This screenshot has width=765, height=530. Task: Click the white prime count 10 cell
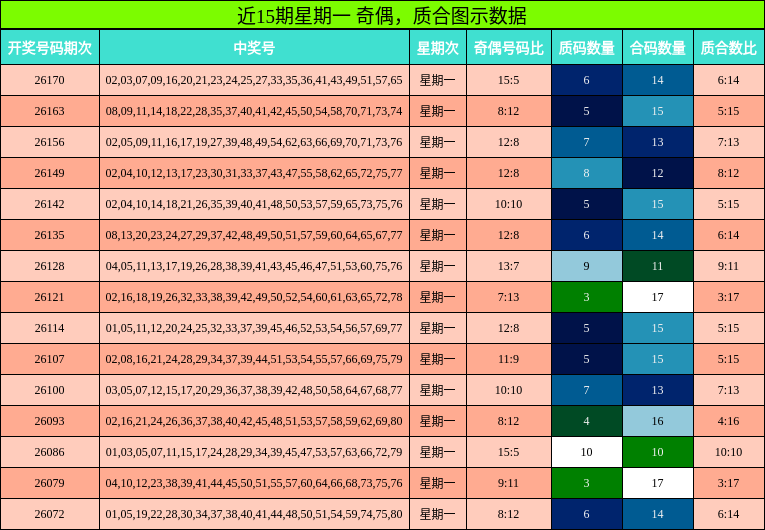[x=587, y=452]
